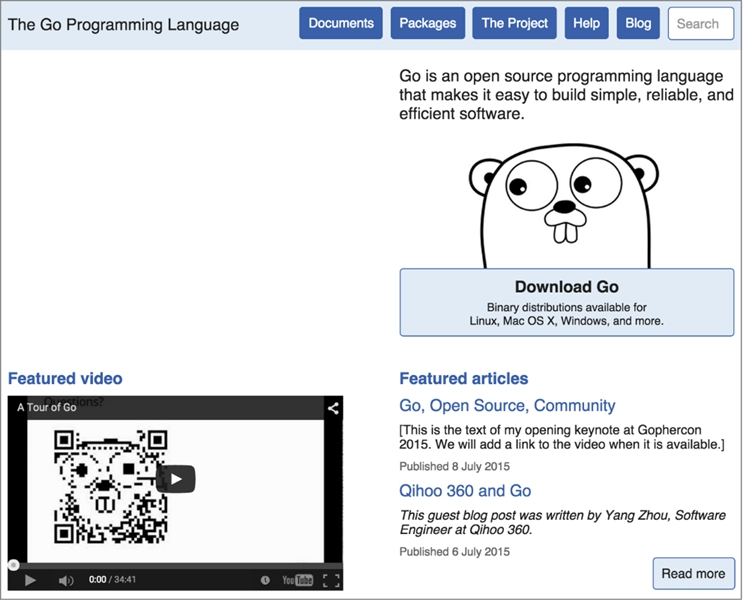Mute the video with the speaker icon
The width and height of the screenshot is (743, 600).
(x=65, y=580)
